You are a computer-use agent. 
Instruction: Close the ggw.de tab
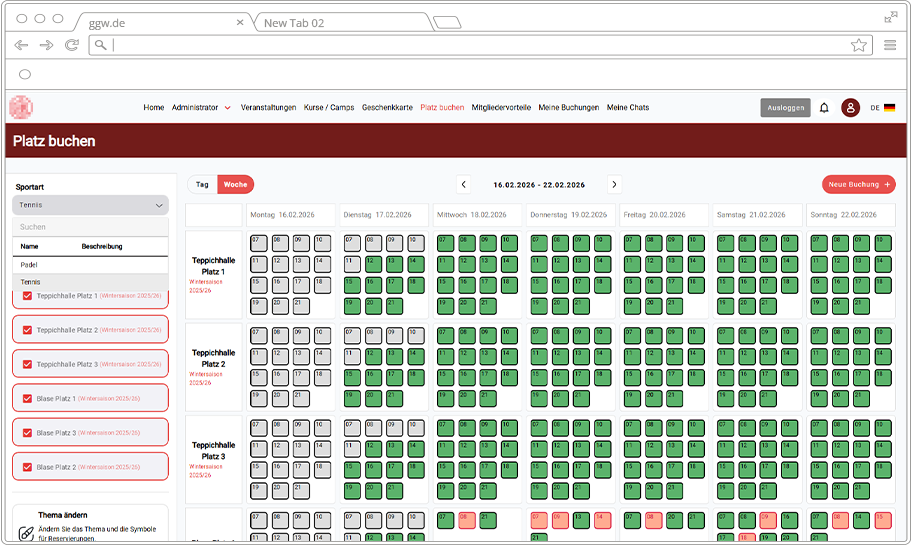coord(240,23)
